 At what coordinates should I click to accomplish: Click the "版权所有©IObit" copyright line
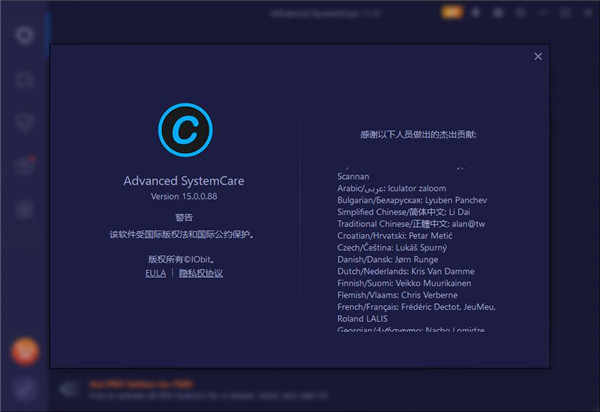(x=181, y=259)
